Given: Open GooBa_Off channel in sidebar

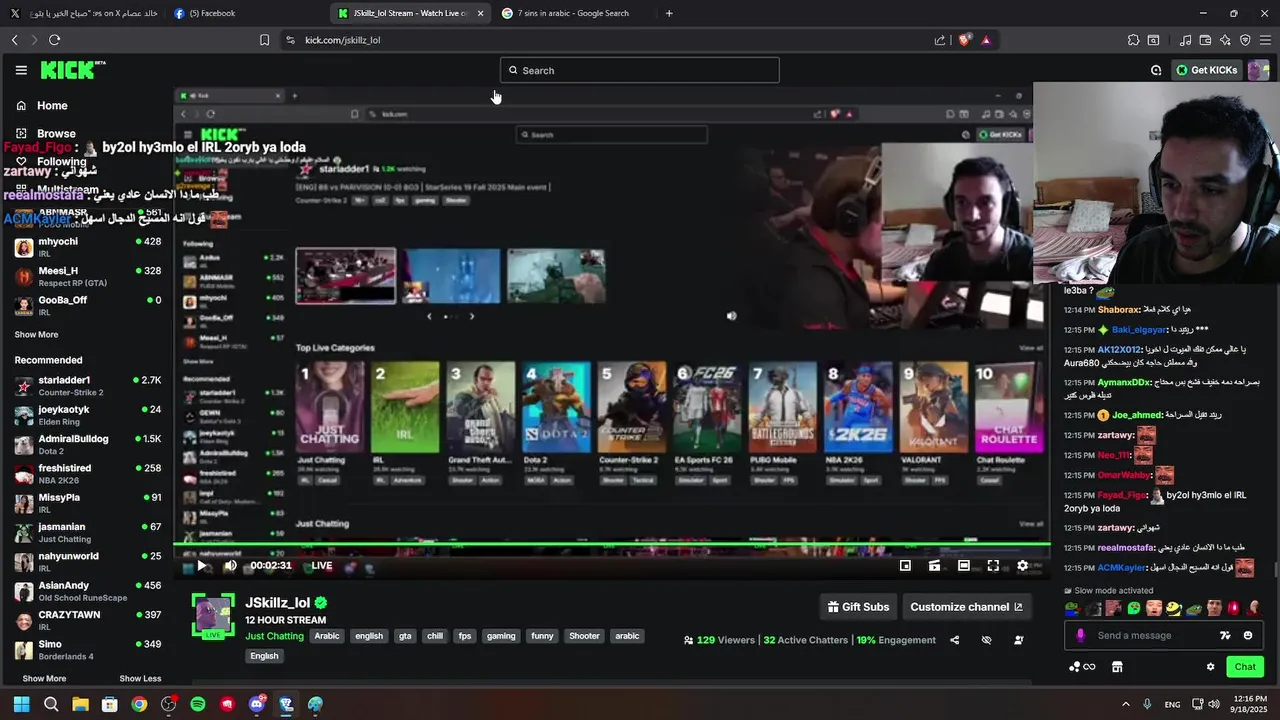Looking at the screenshot, I should click(x=88, y=305).
